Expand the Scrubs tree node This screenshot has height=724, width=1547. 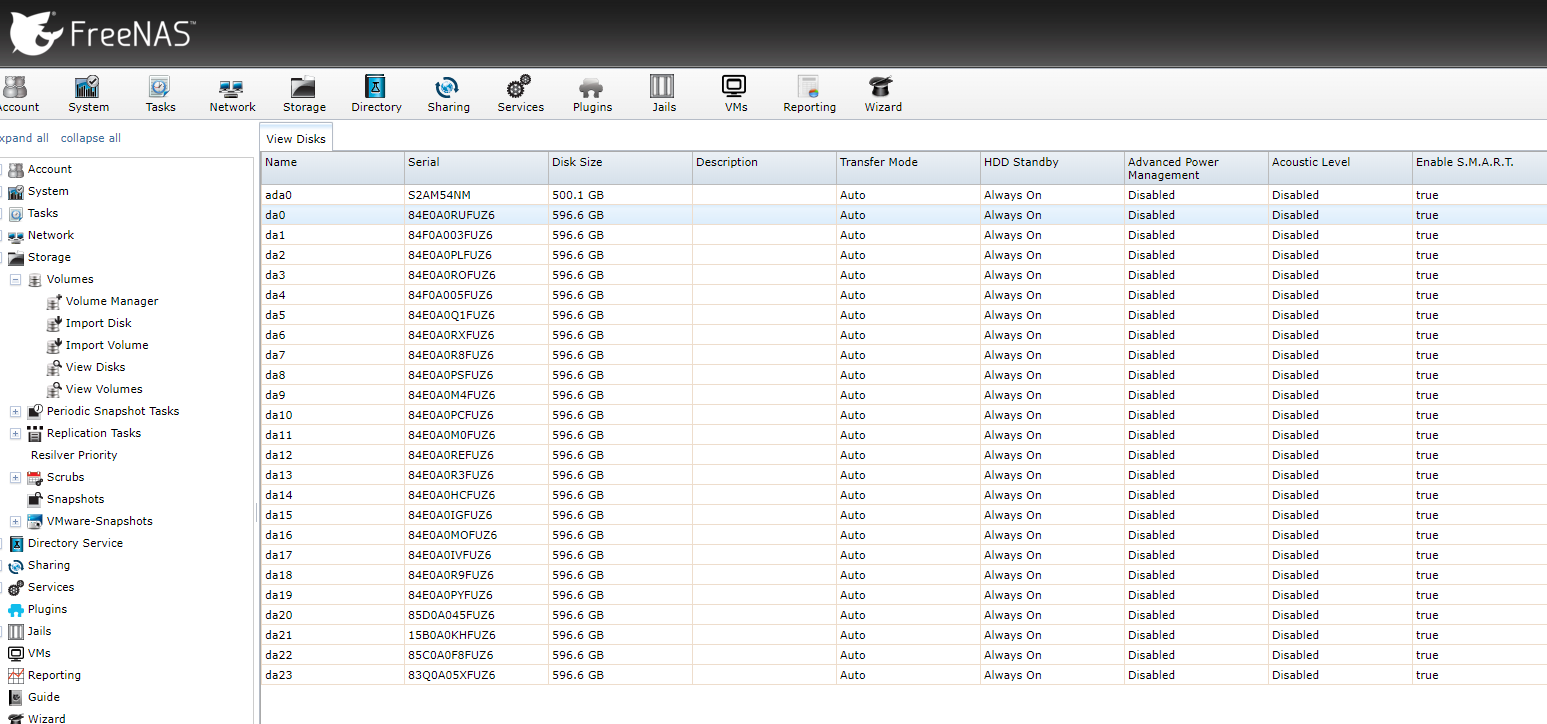[x=15, y=478]
